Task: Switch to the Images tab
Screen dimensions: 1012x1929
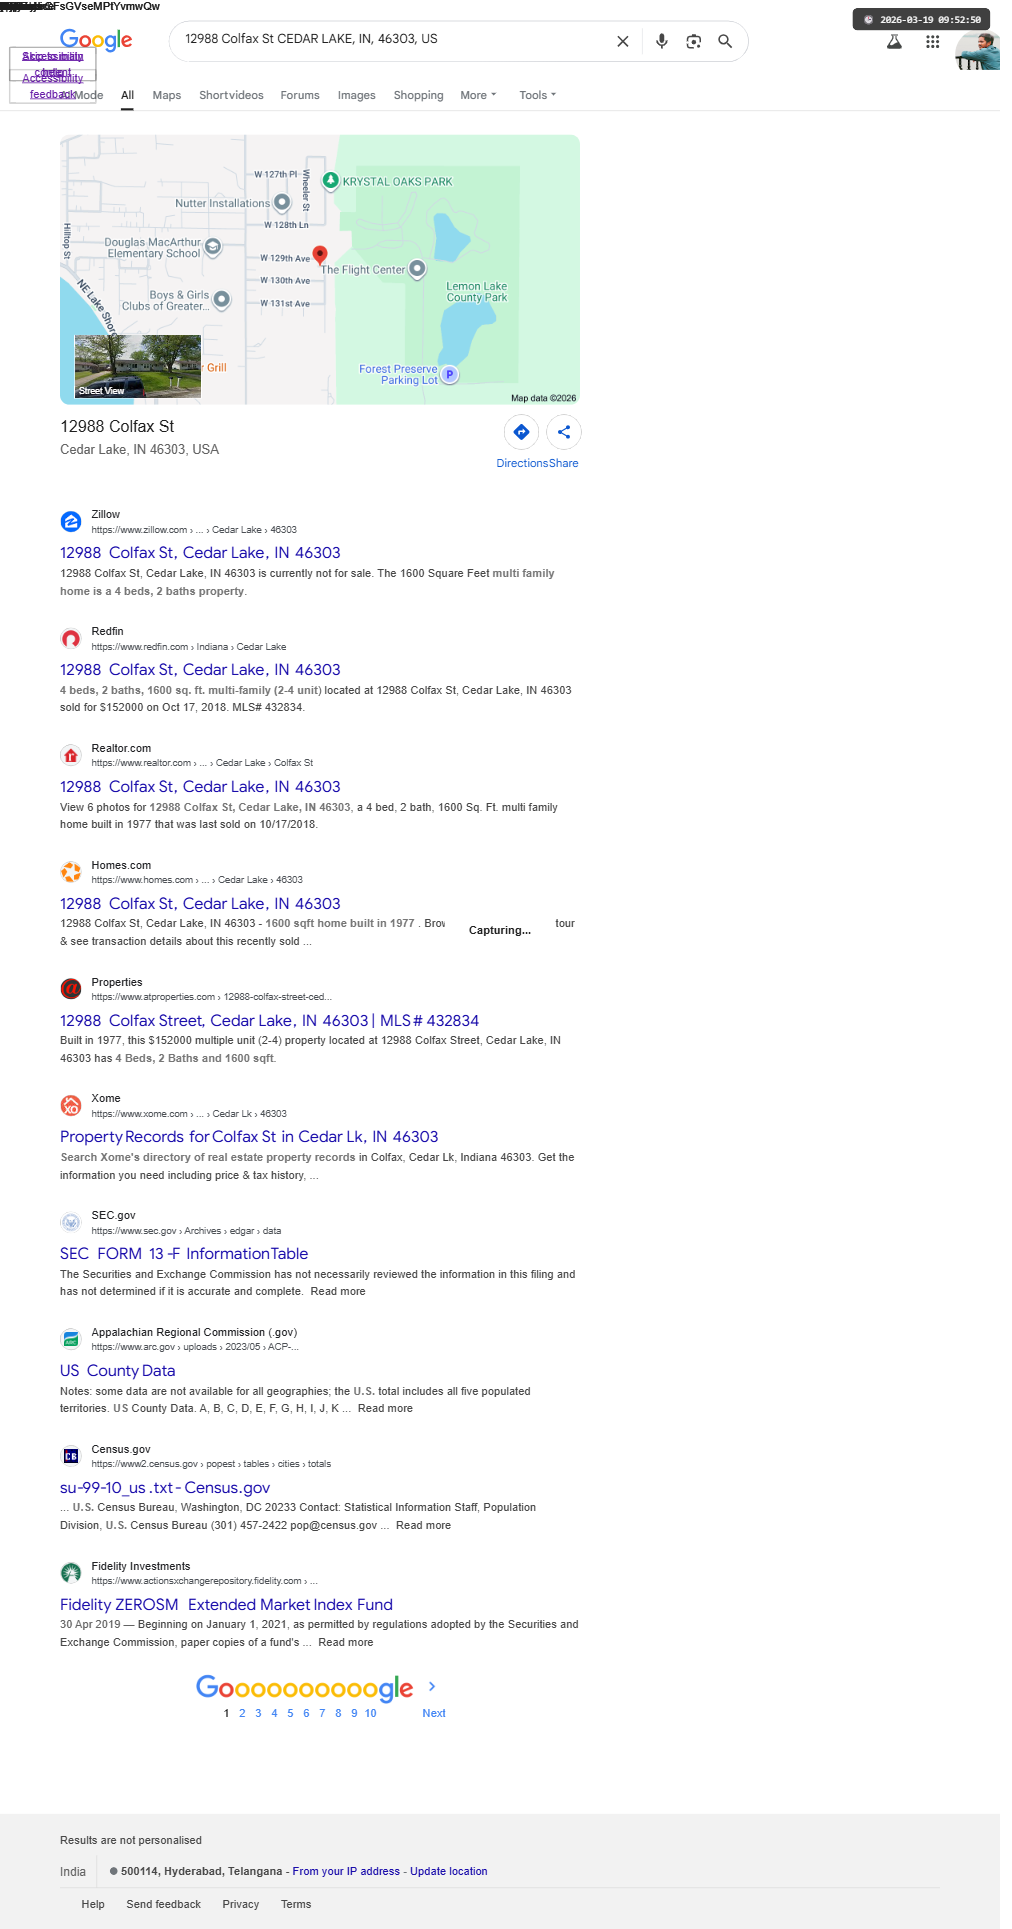Action: (x=357, y=95)
